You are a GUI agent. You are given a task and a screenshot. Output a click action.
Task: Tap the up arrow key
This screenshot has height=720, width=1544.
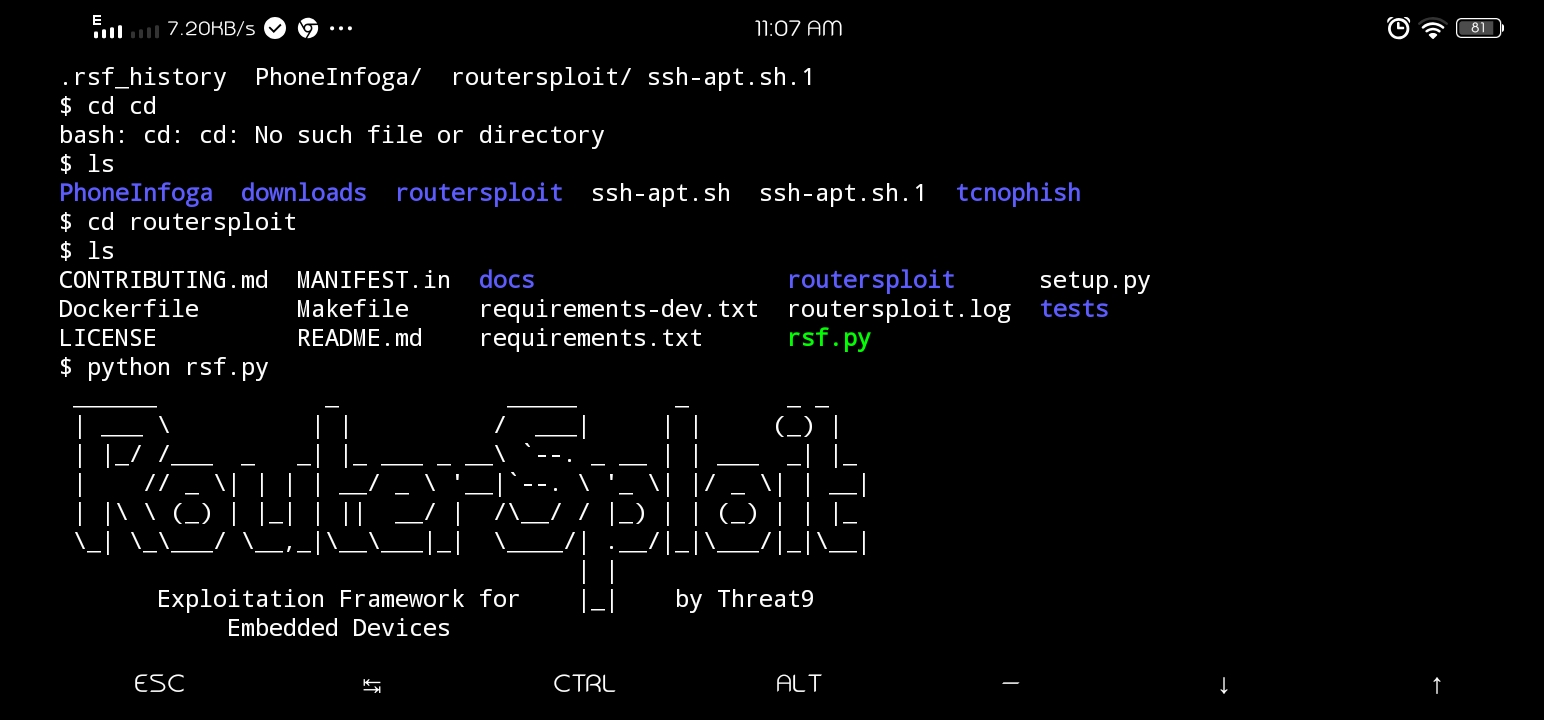pos(1436,685)
